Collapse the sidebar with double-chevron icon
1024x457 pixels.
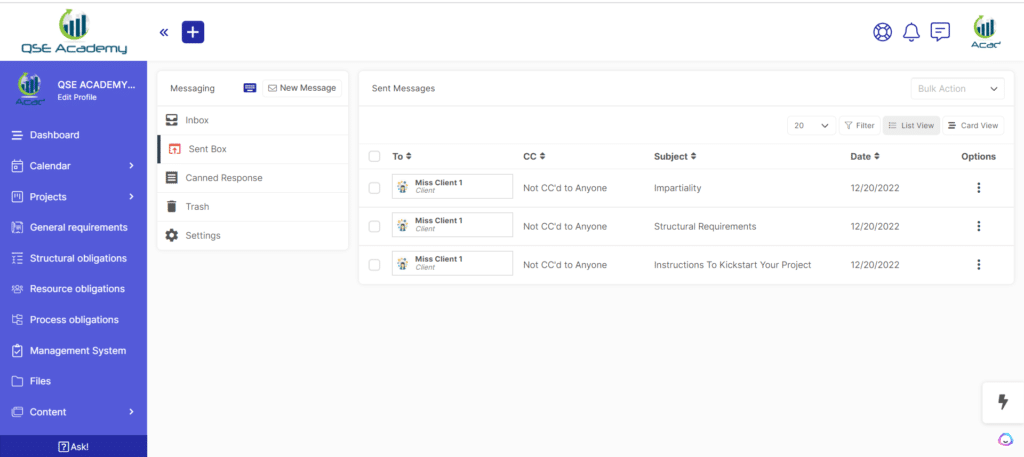click(164, 32)
